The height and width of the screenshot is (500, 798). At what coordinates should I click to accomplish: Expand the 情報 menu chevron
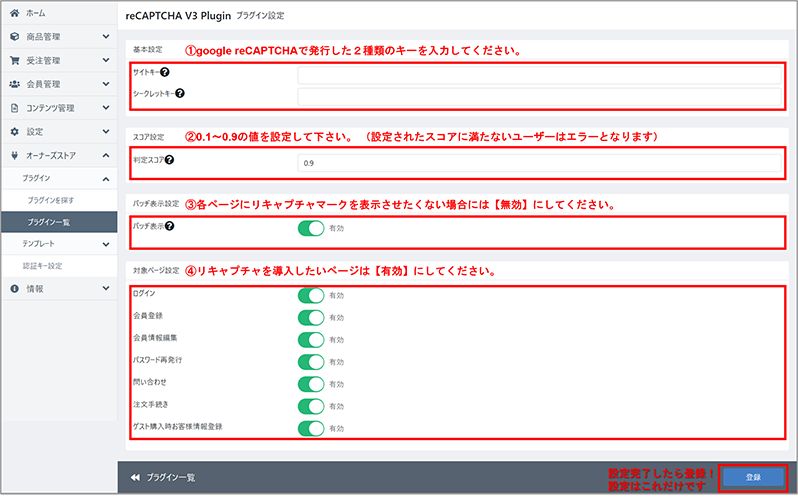pyautogui.click(x=106, y=288)
